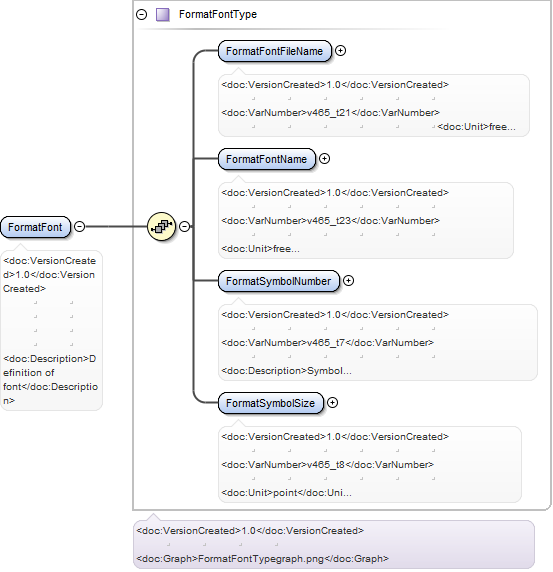Select the FormatSymbolSize element node
This screenshot has height=572, width=553.
[x=271, y=403]
